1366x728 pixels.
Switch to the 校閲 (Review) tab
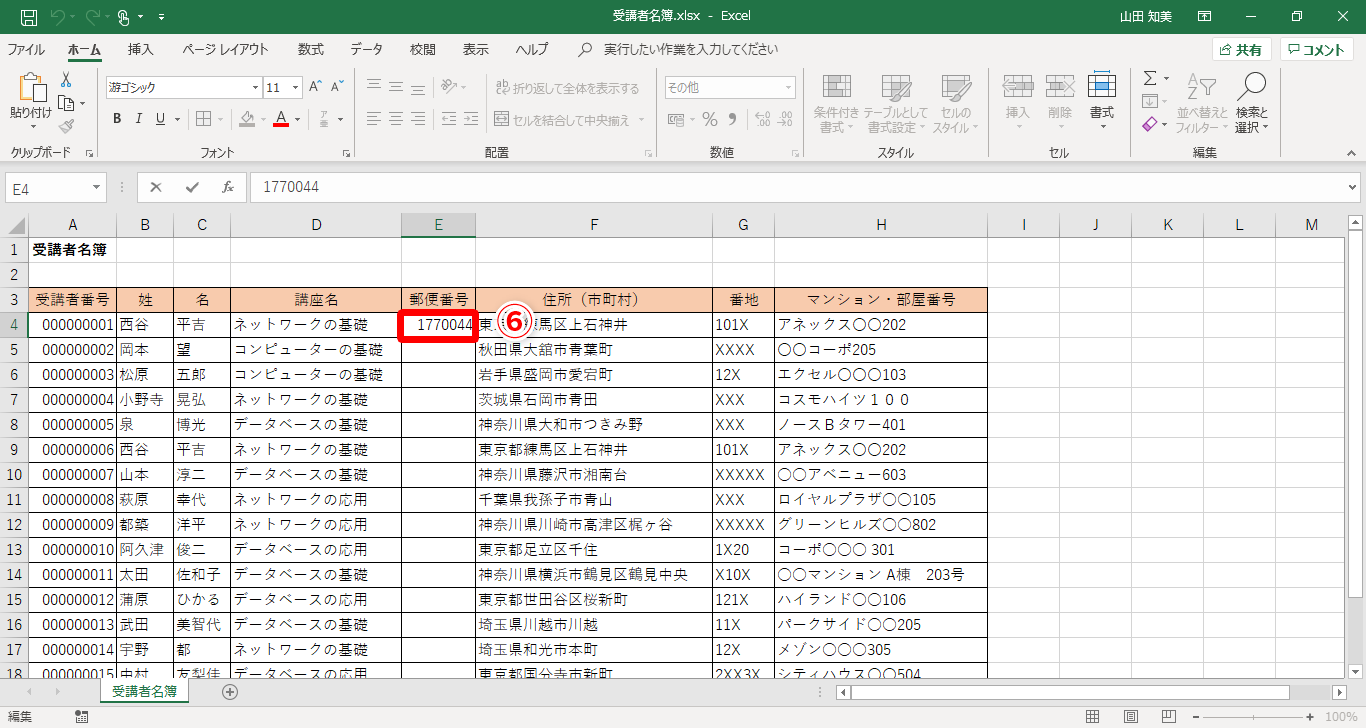tap(423, 49)
